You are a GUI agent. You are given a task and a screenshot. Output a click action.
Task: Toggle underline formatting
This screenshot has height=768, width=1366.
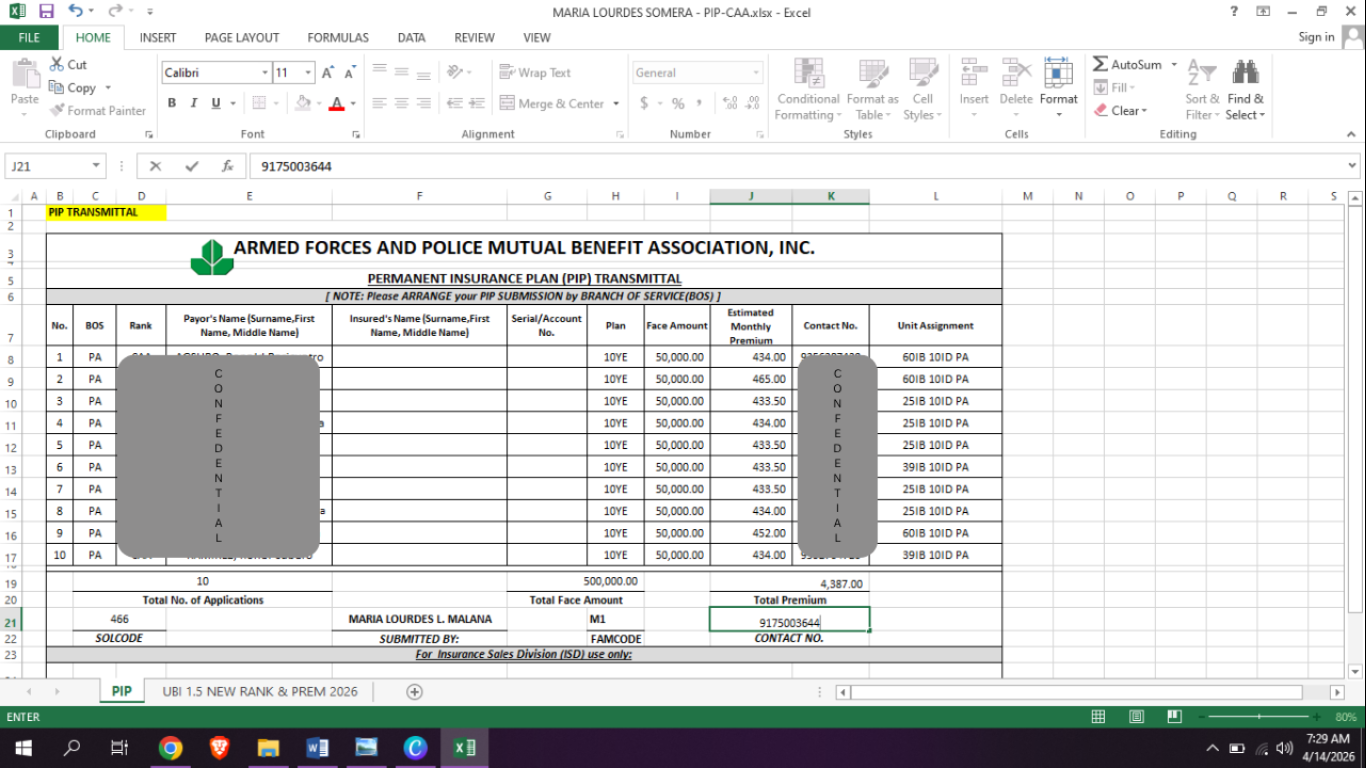pos(215,103)
